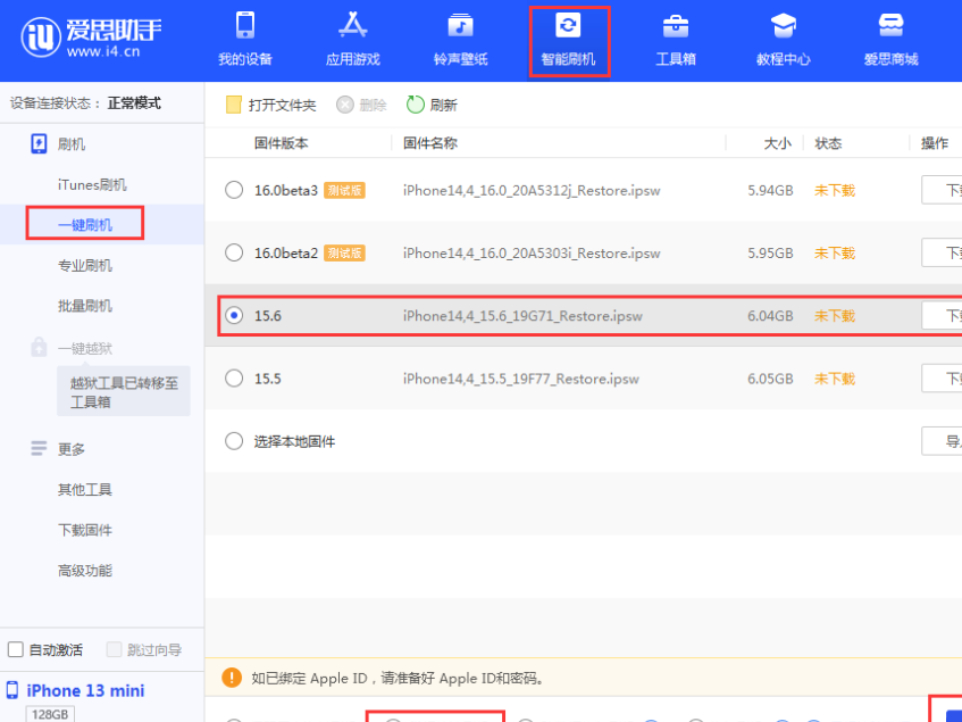Open the 爱思商城 section
Viewport: 962px width, 722px height.
click(891, 40)
